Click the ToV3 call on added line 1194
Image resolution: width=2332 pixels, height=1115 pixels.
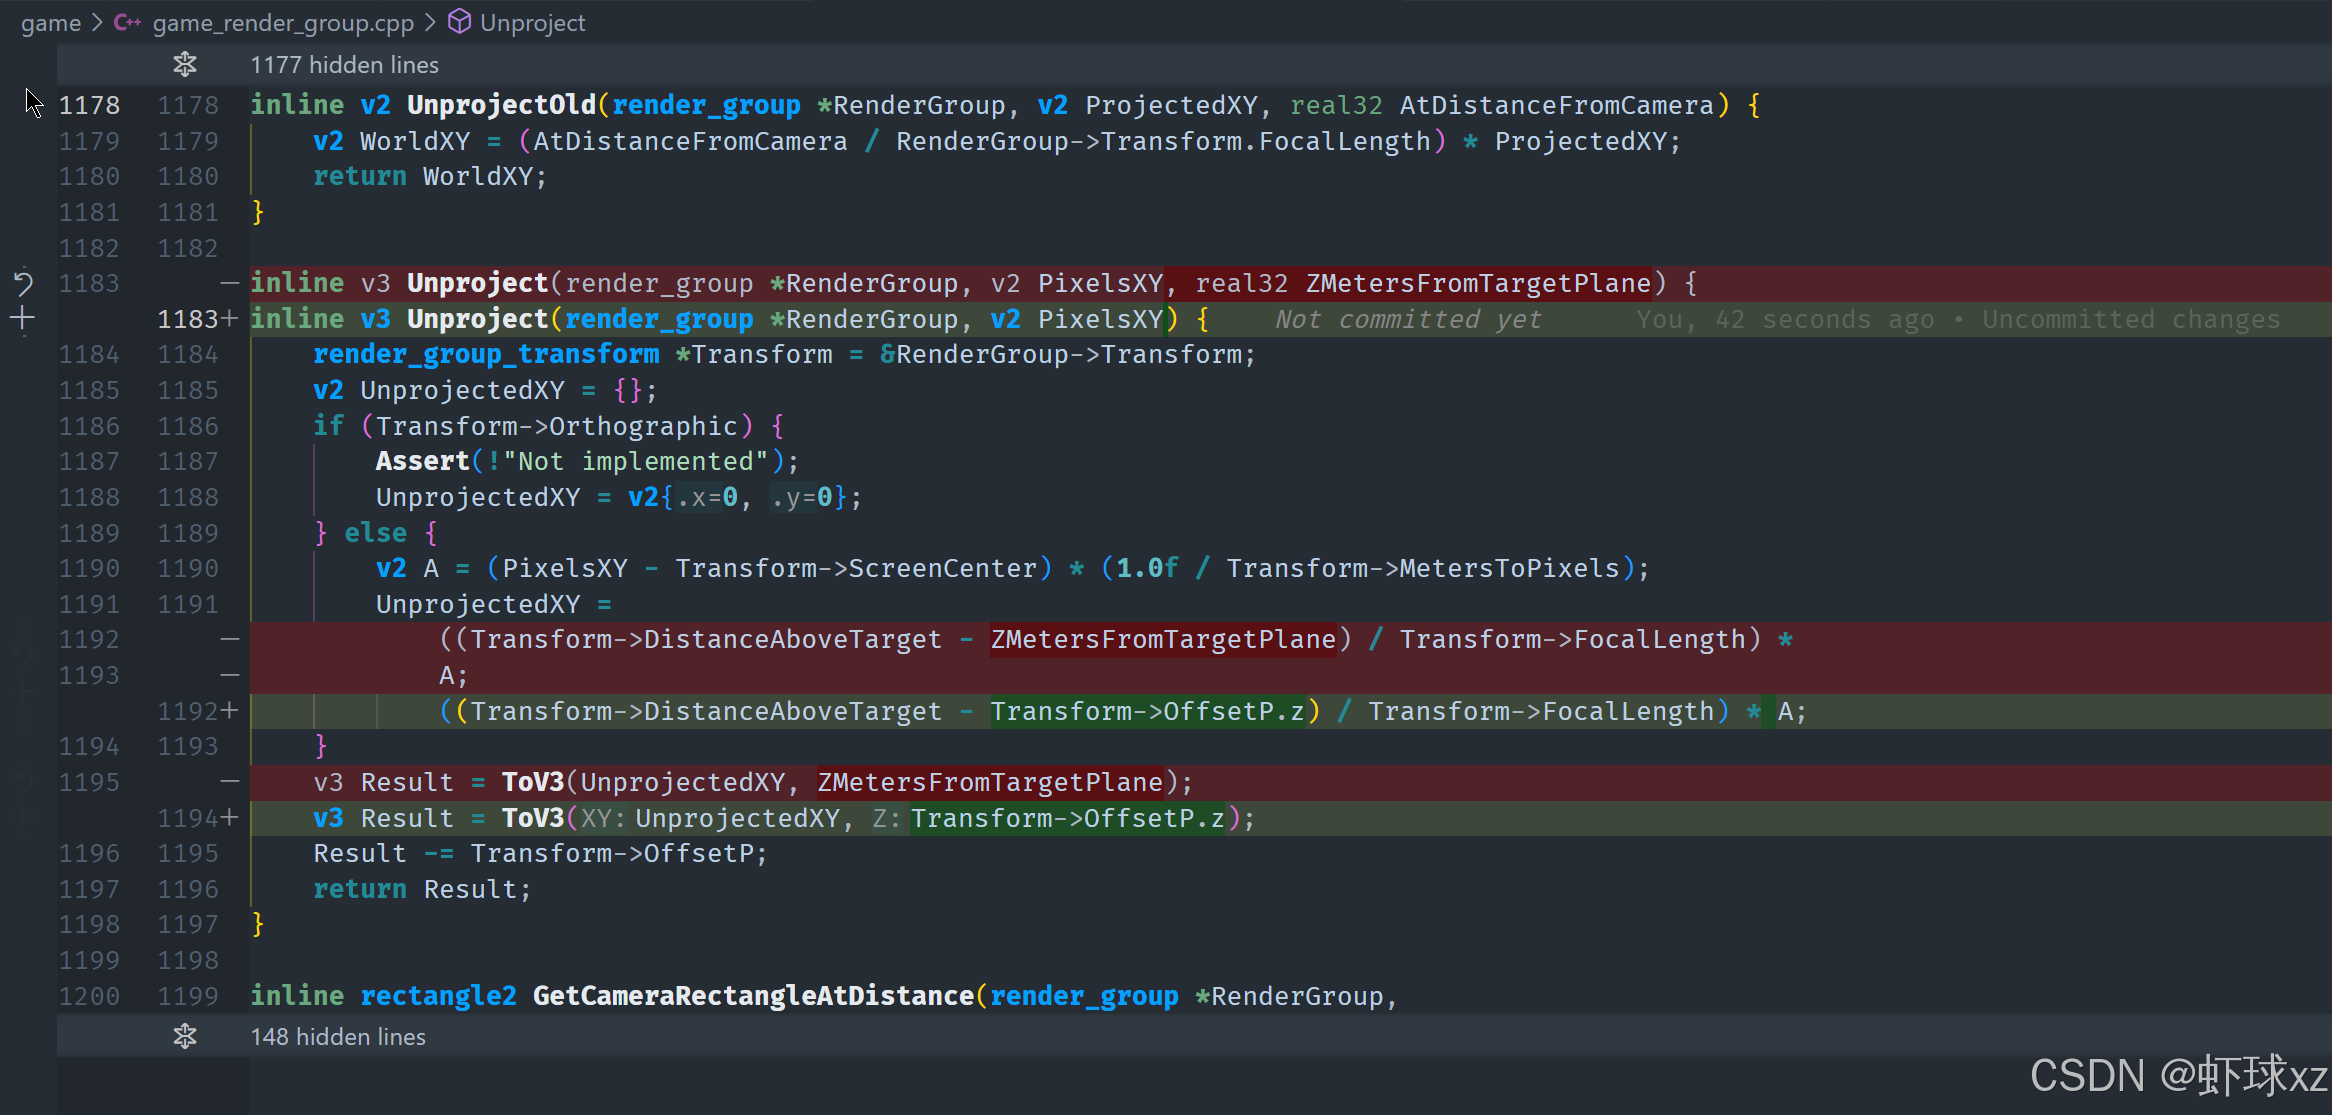pyautogui.click(x=532, y=818)
